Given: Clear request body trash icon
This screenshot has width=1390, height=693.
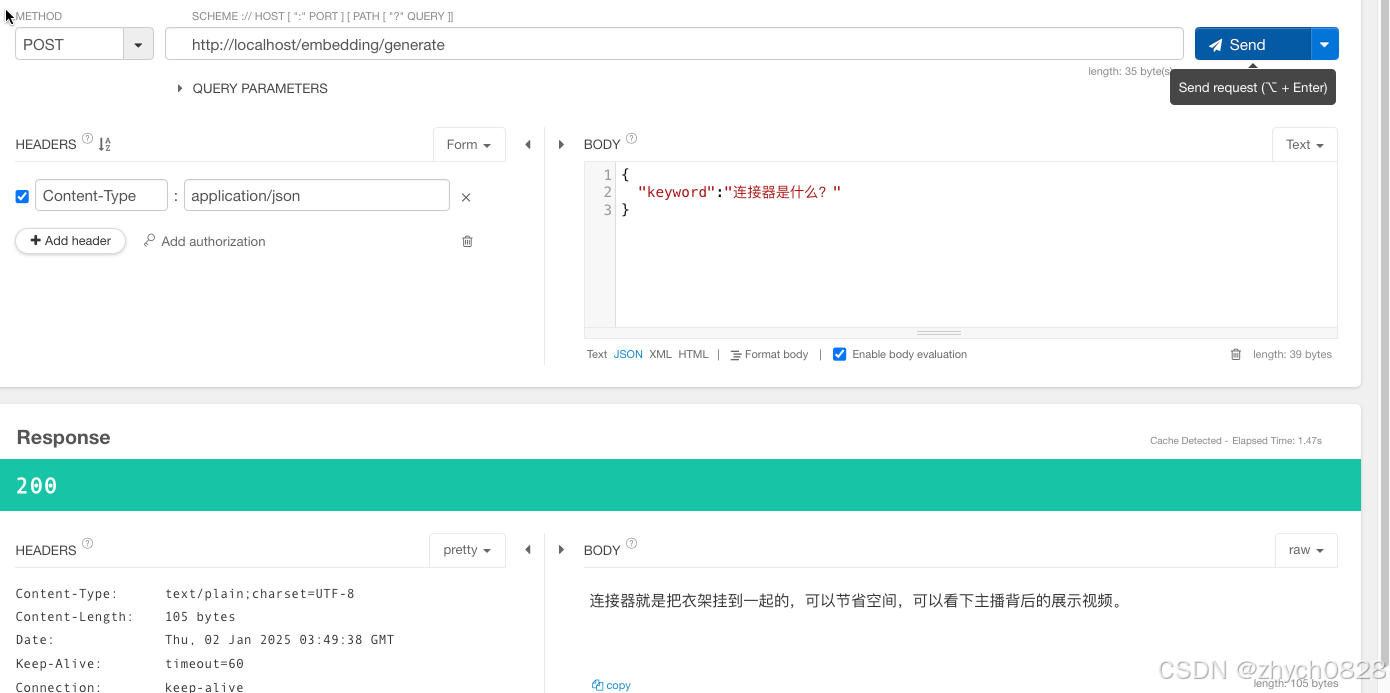Looking at the screenshot, I should (1236, 354).
